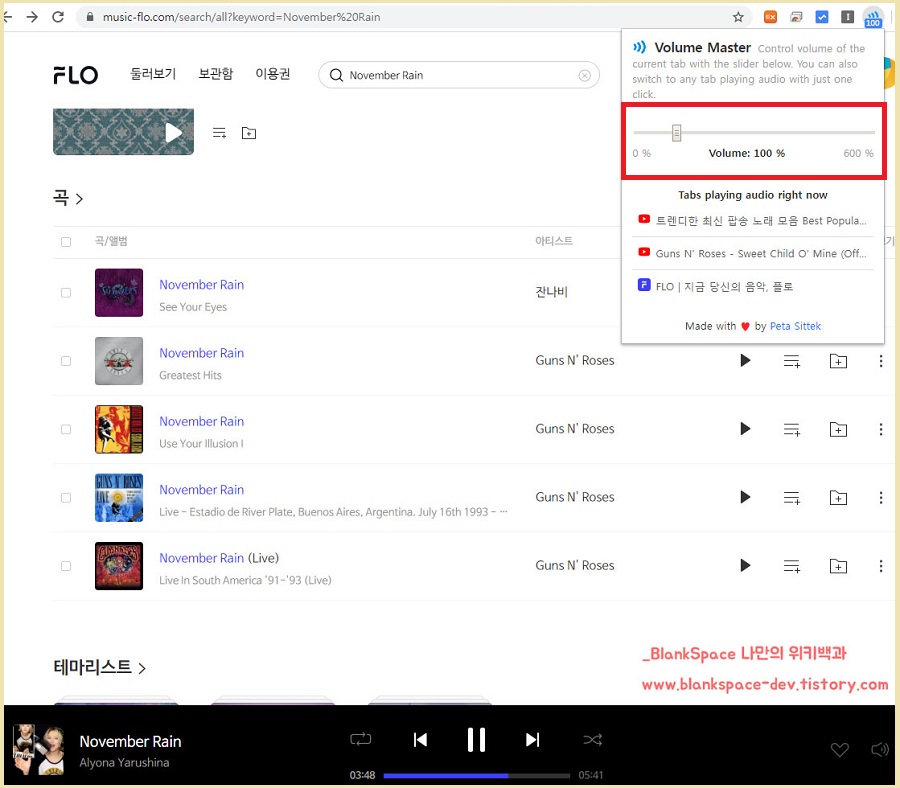Add selected songs to a folder at top
The image size is (900, 788).
click(249, 133)
